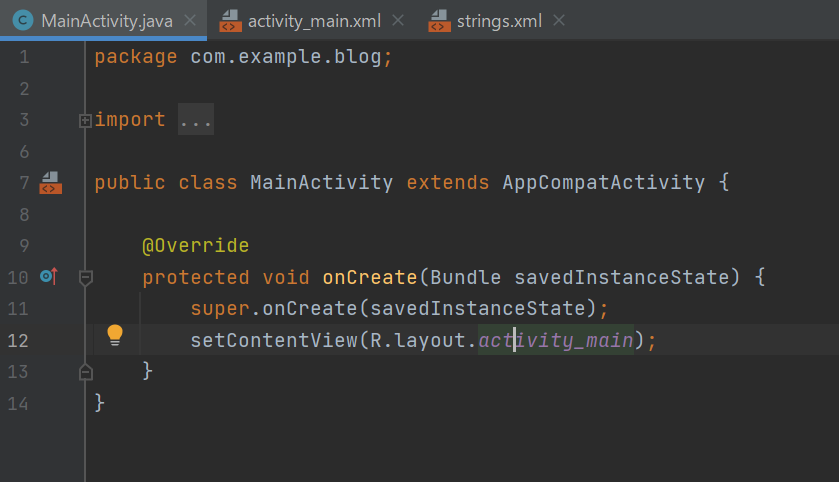This screenshot has height=482, width=839.
Task: Click the activity_main resource reference
Action: (556, 340)
